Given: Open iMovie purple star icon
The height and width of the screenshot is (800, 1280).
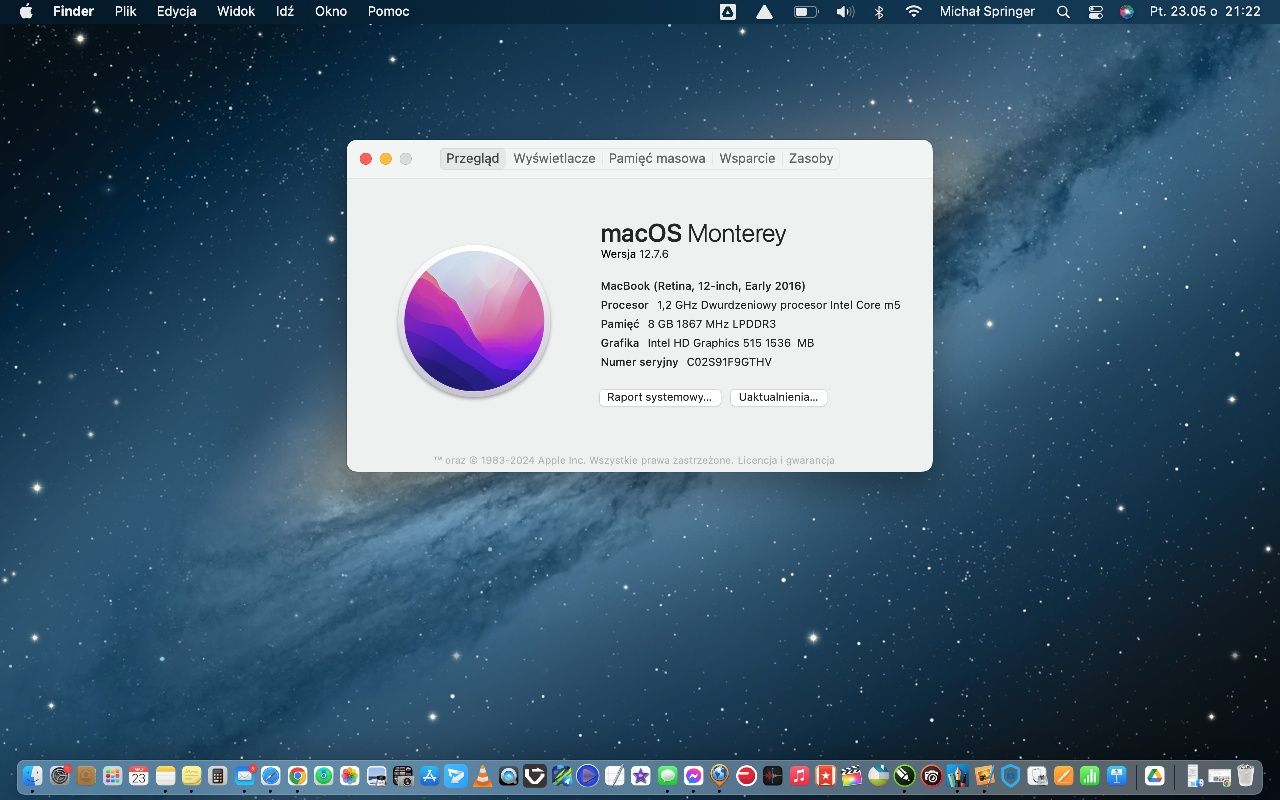Looking at the screenshot, I should click(641, 775).
